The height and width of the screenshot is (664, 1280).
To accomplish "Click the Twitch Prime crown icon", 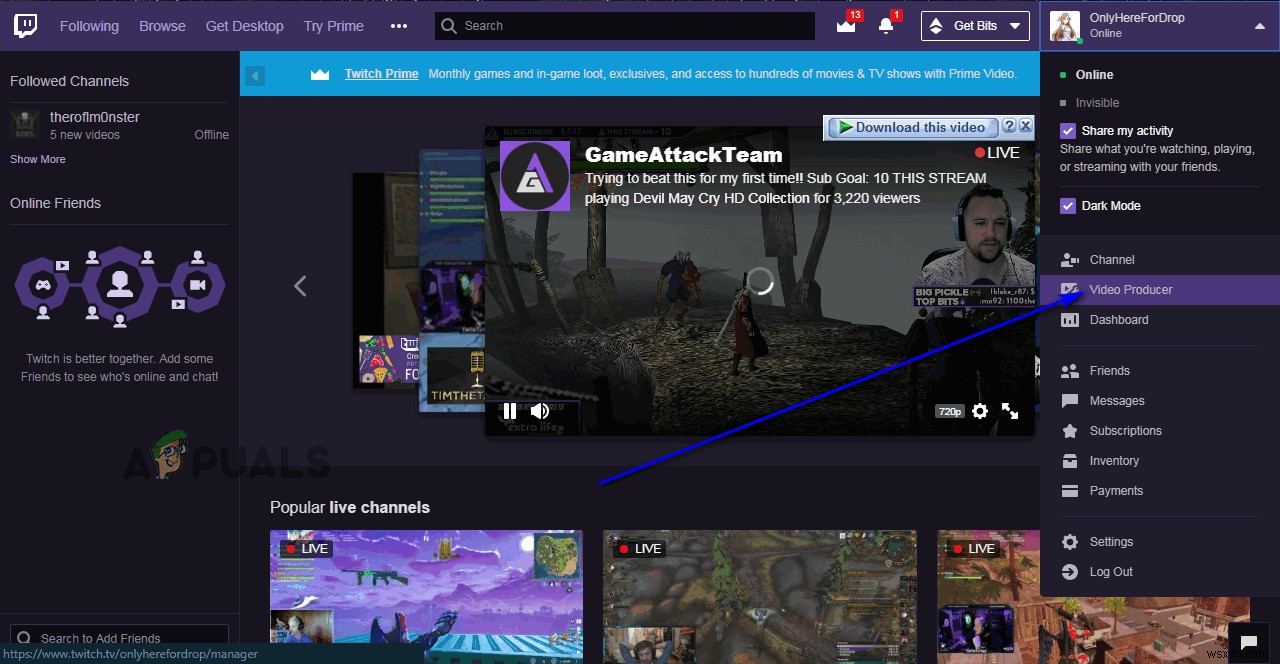I will tap(319, 73).
